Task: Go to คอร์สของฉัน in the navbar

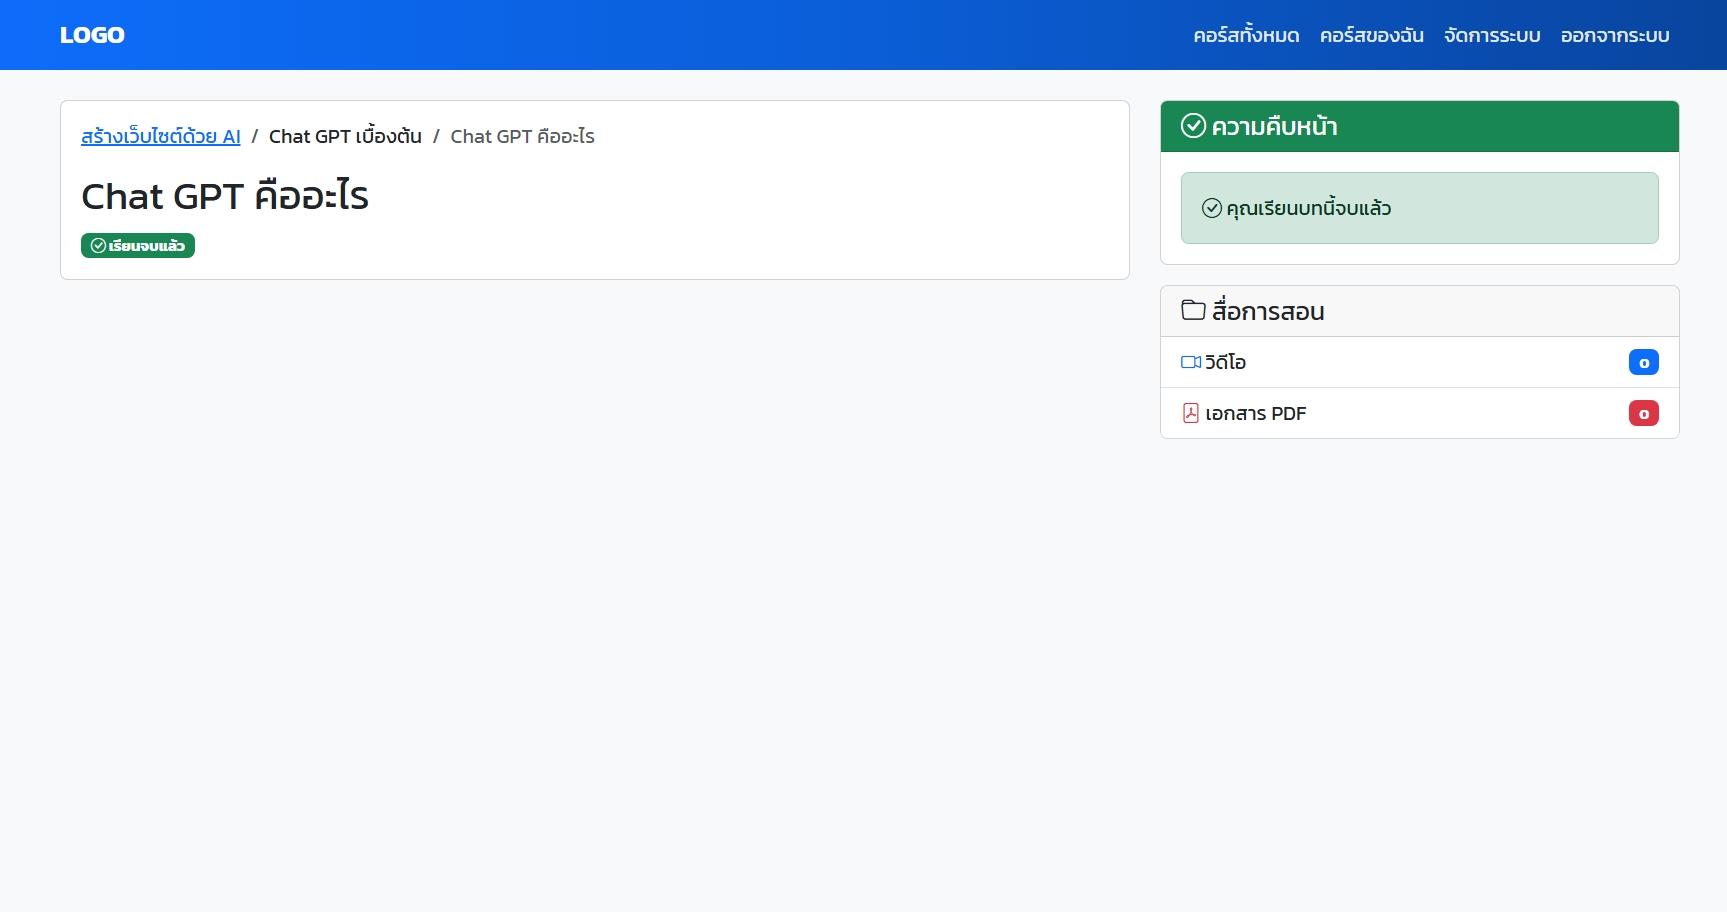Action: [1372, 35]
